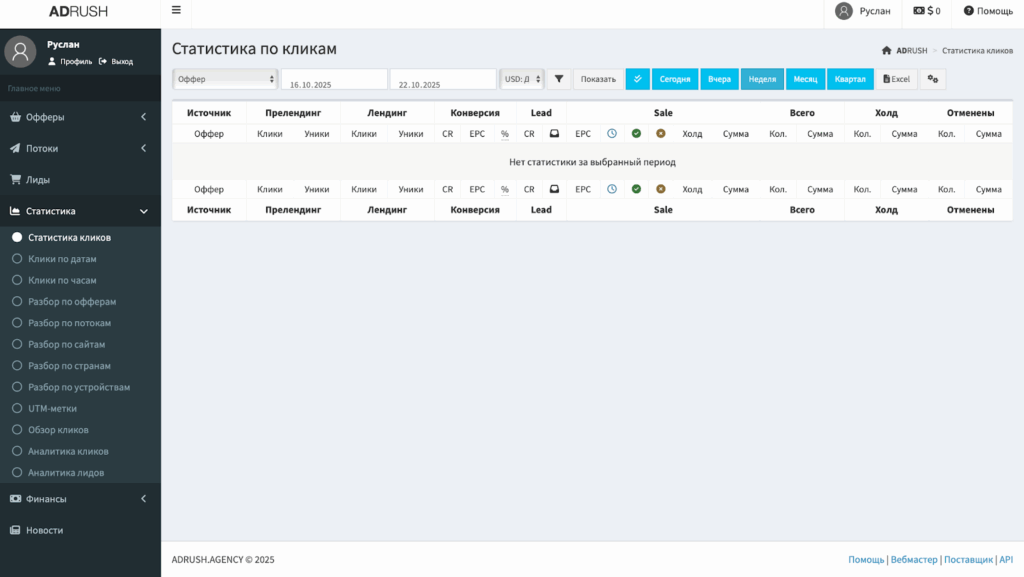Viewport: 1024px width, 577px height.
Task: Click the inbox icon in bottom Lead column
Action: 554,189
